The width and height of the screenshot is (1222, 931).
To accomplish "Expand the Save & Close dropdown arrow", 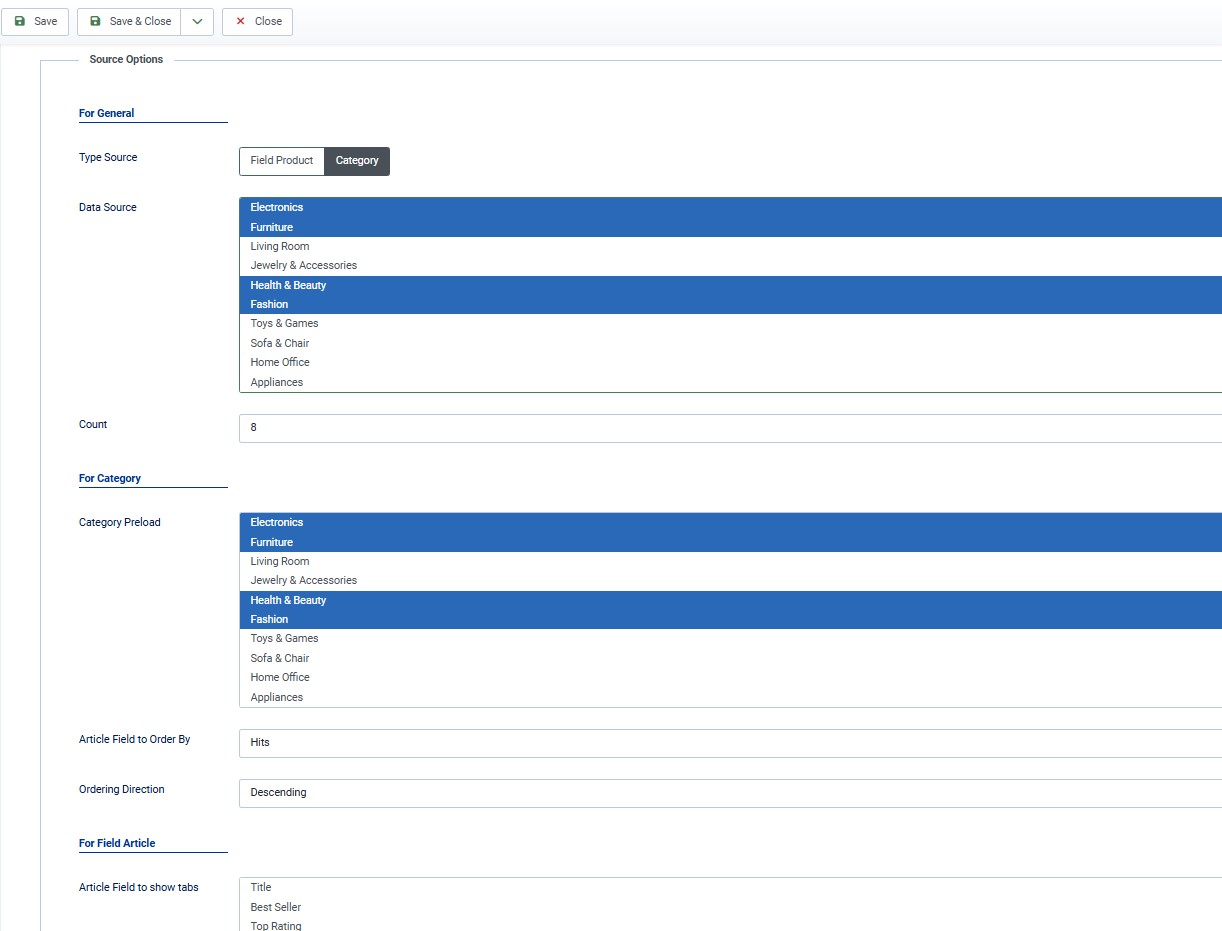I will 197,21.
